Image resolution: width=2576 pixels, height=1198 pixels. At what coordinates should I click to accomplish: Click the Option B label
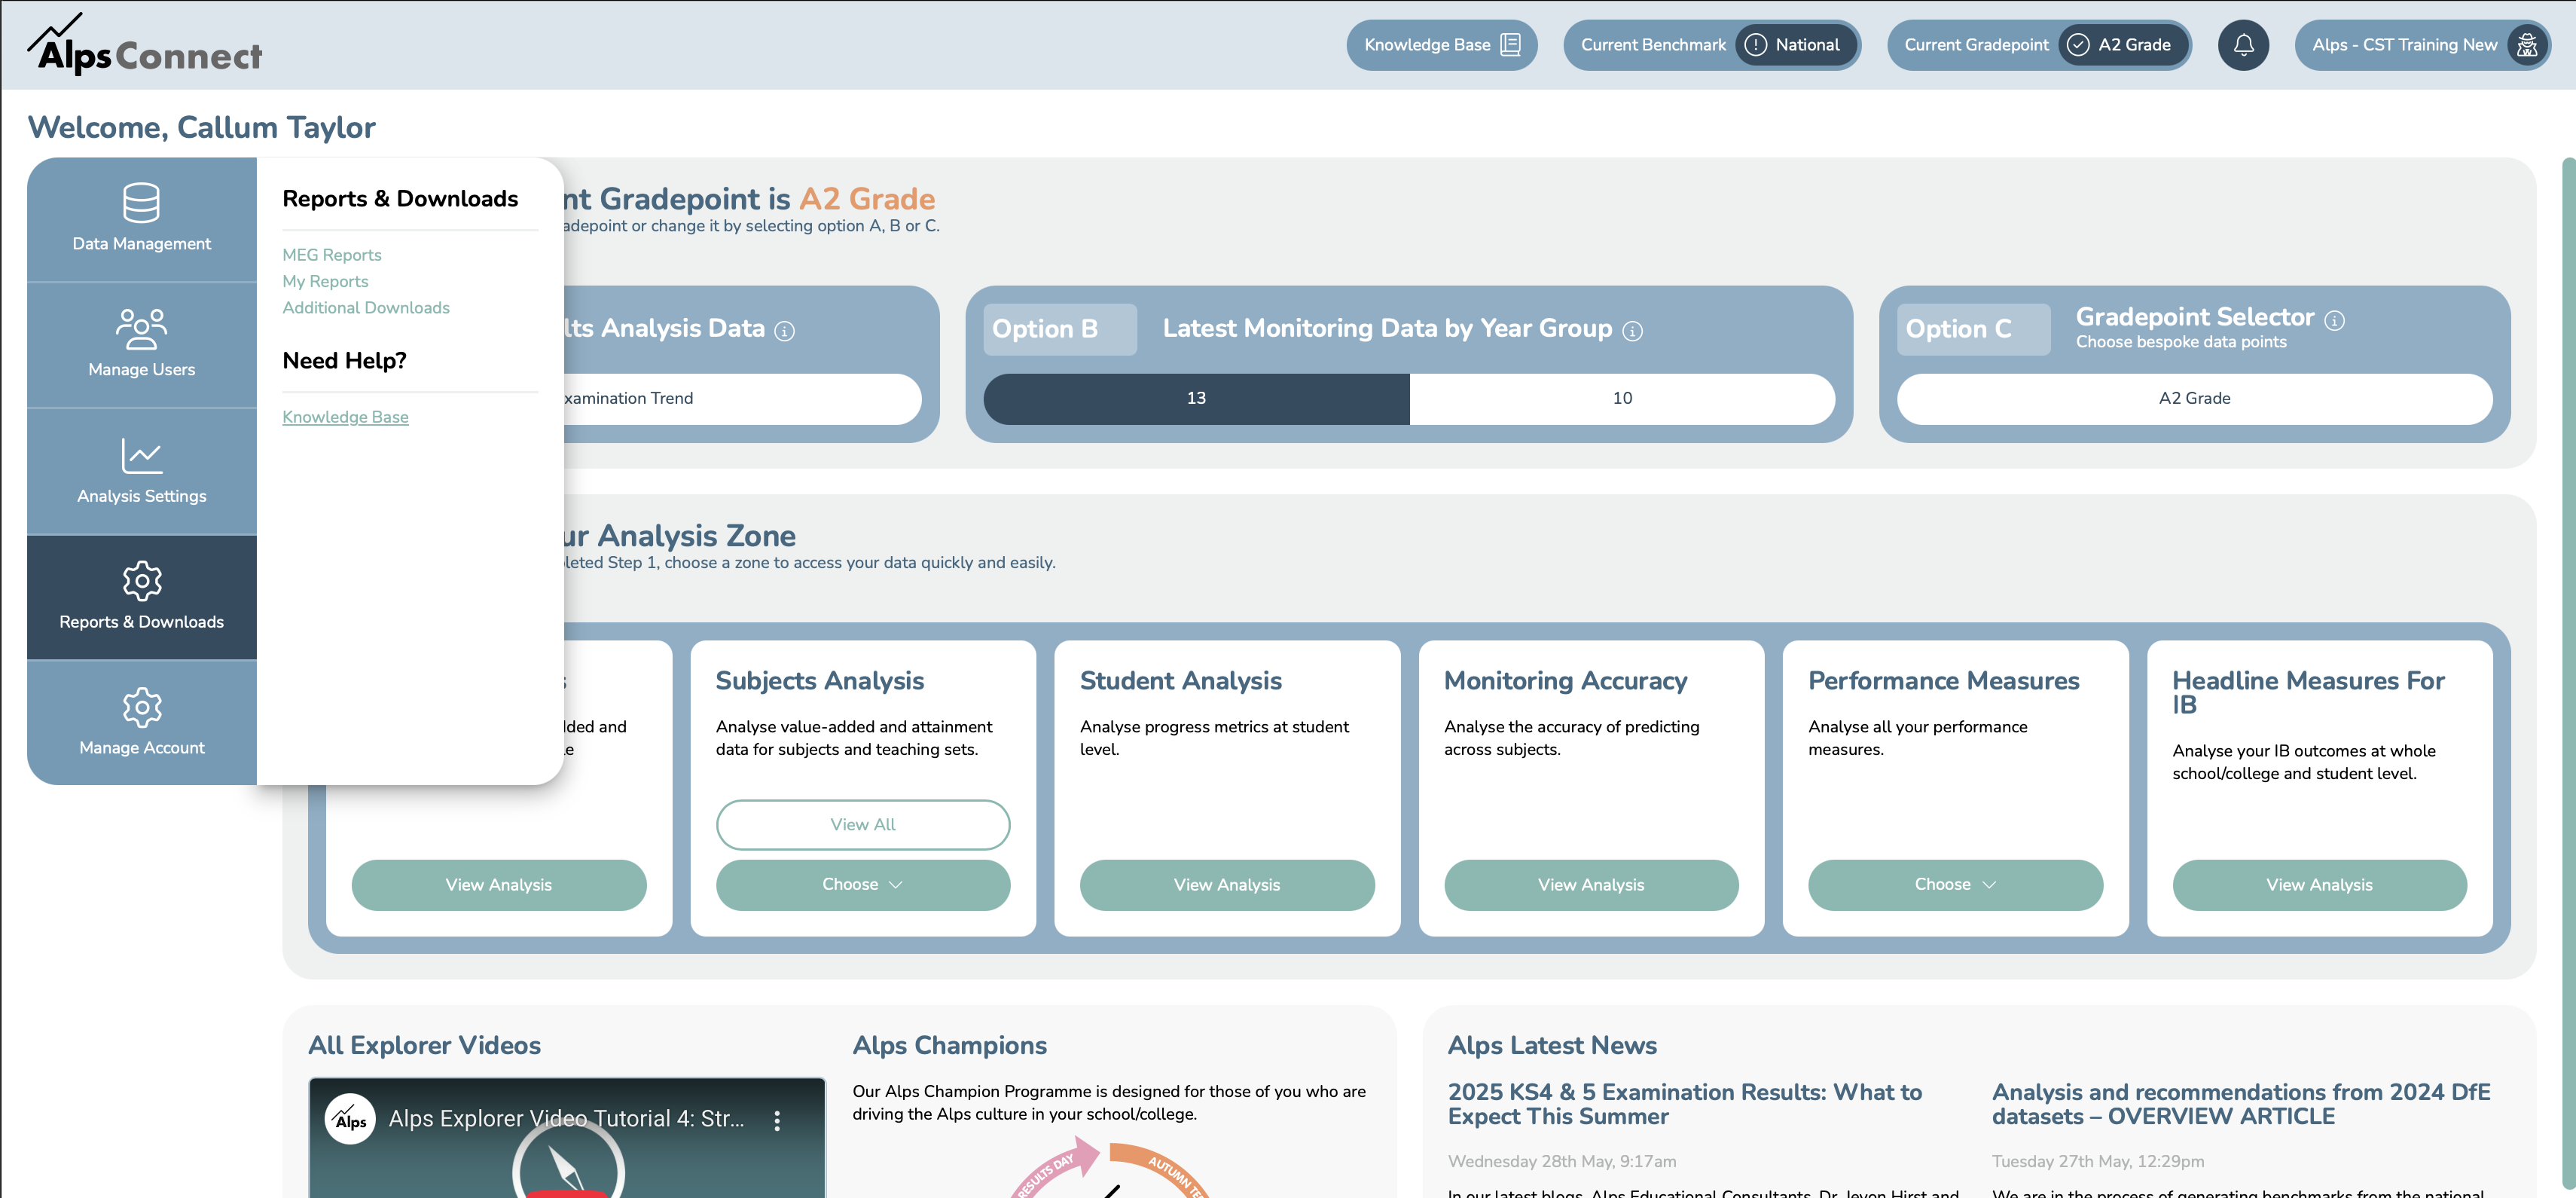(1059, 329)
